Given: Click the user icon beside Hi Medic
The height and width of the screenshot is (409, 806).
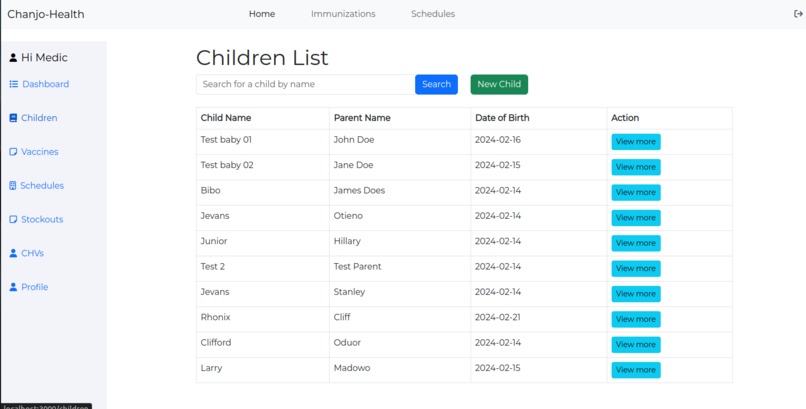Looking at the screenshot, I should pos(13,58).
